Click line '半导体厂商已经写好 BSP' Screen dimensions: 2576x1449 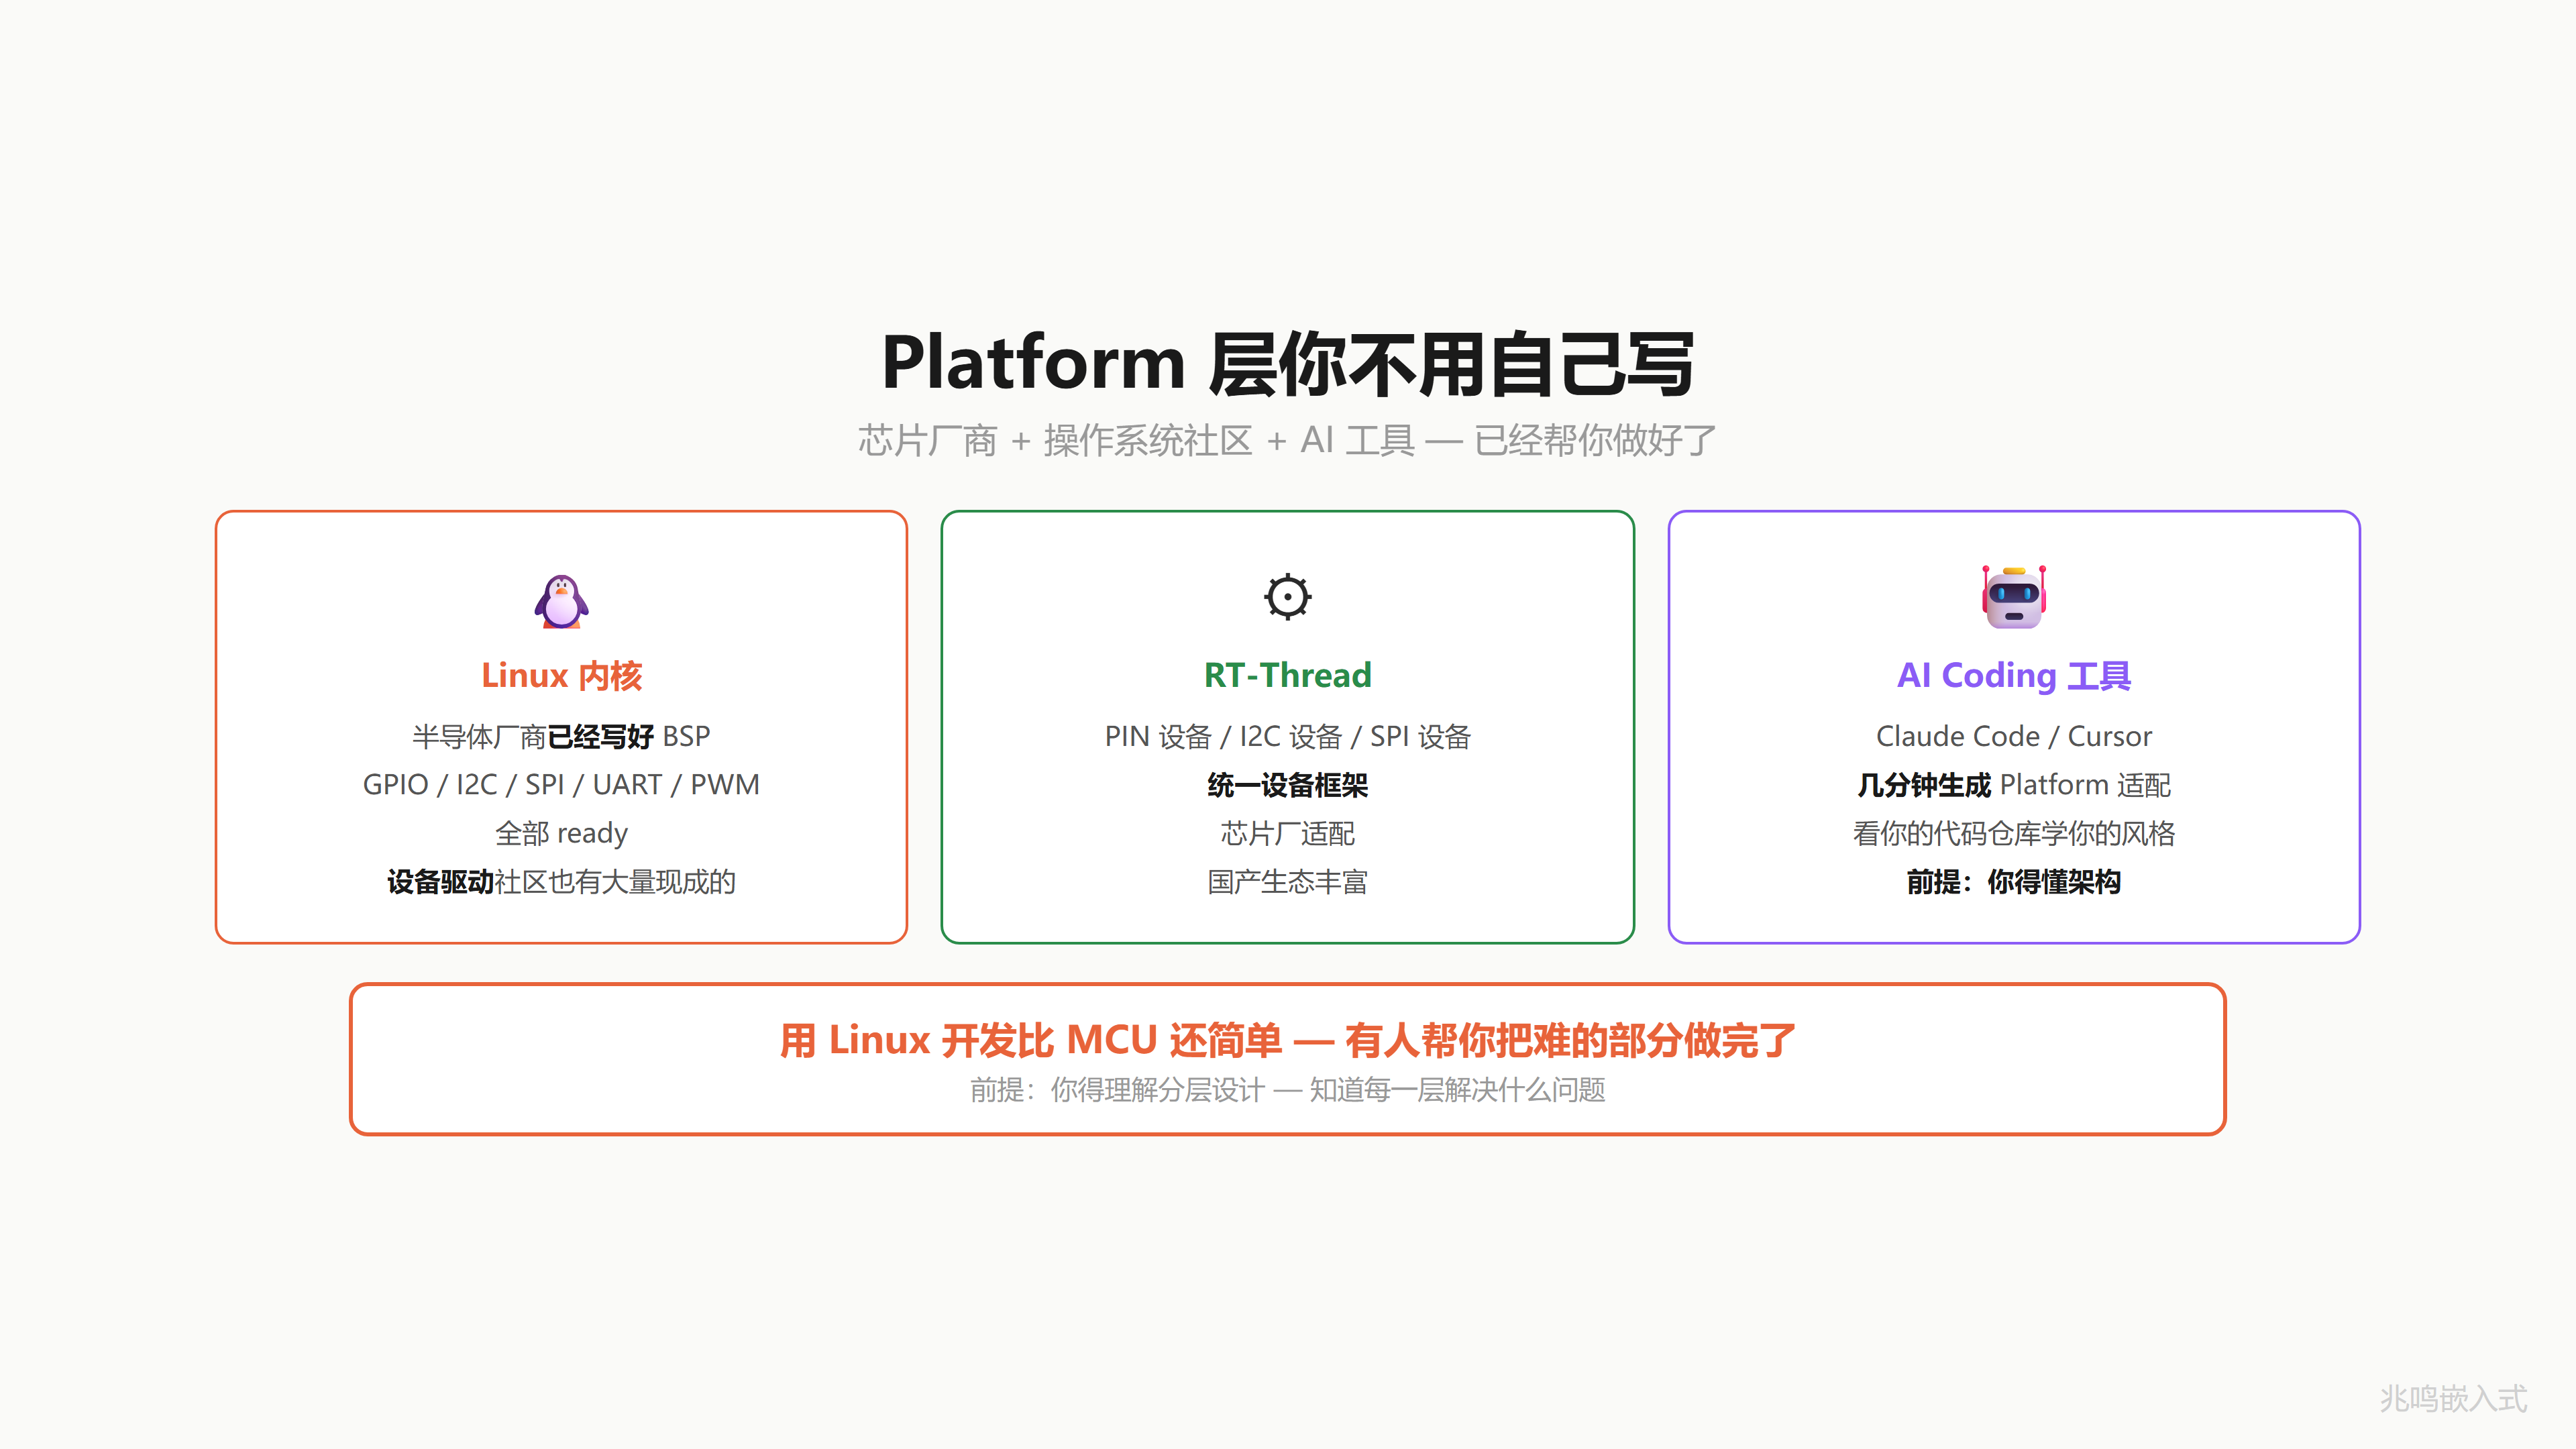click(561, 736)
